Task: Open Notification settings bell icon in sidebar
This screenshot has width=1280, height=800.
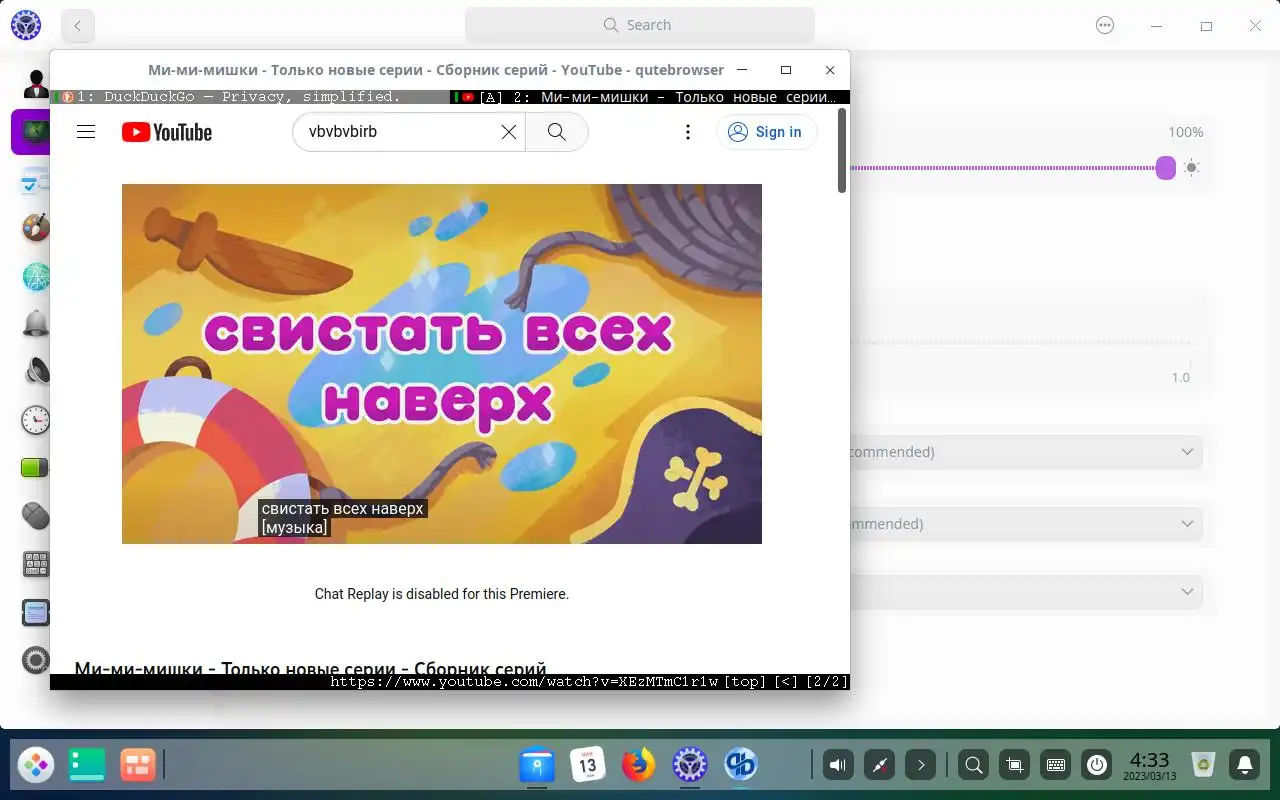Action: click(x=36, y=324)
